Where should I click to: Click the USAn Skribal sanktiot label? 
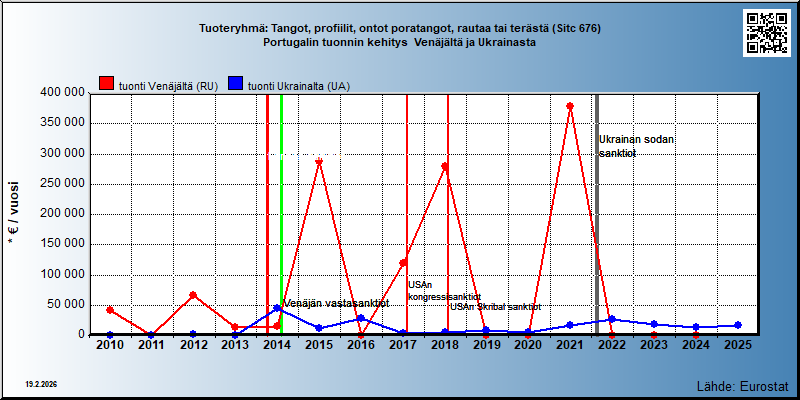[x=495, y=307]
